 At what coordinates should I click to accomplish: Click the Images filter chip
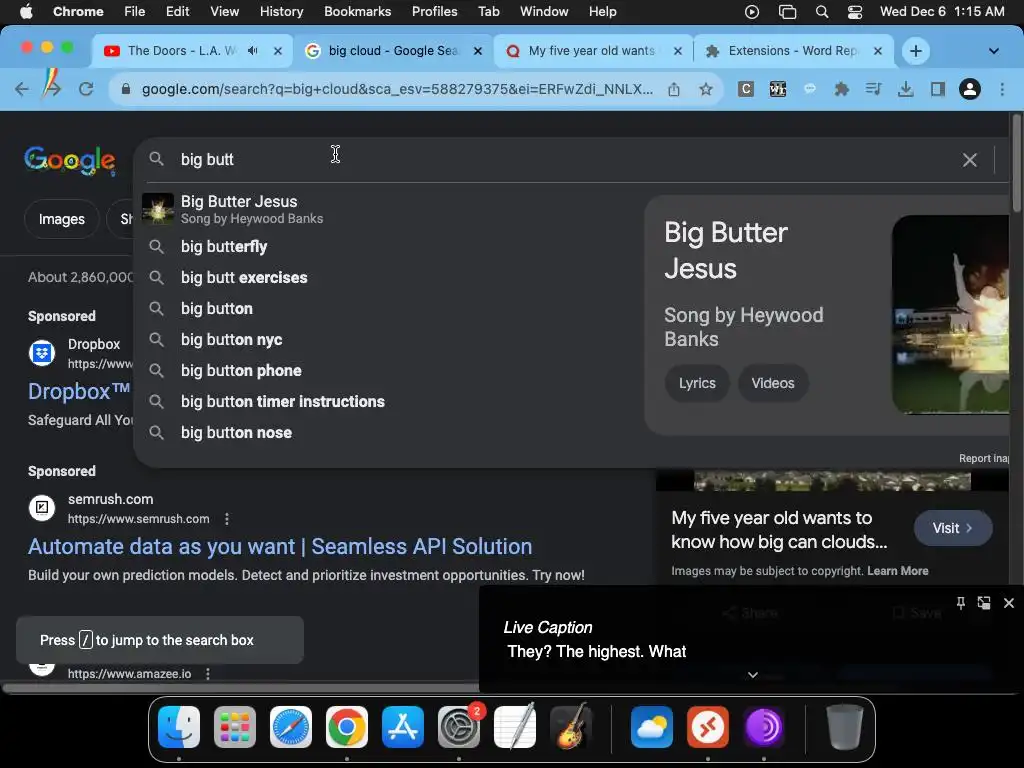pos(61,219)
